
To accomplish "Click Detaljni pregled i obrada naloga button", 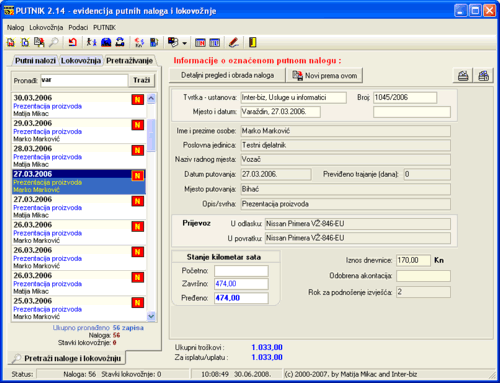I will (x=227, y=75).
